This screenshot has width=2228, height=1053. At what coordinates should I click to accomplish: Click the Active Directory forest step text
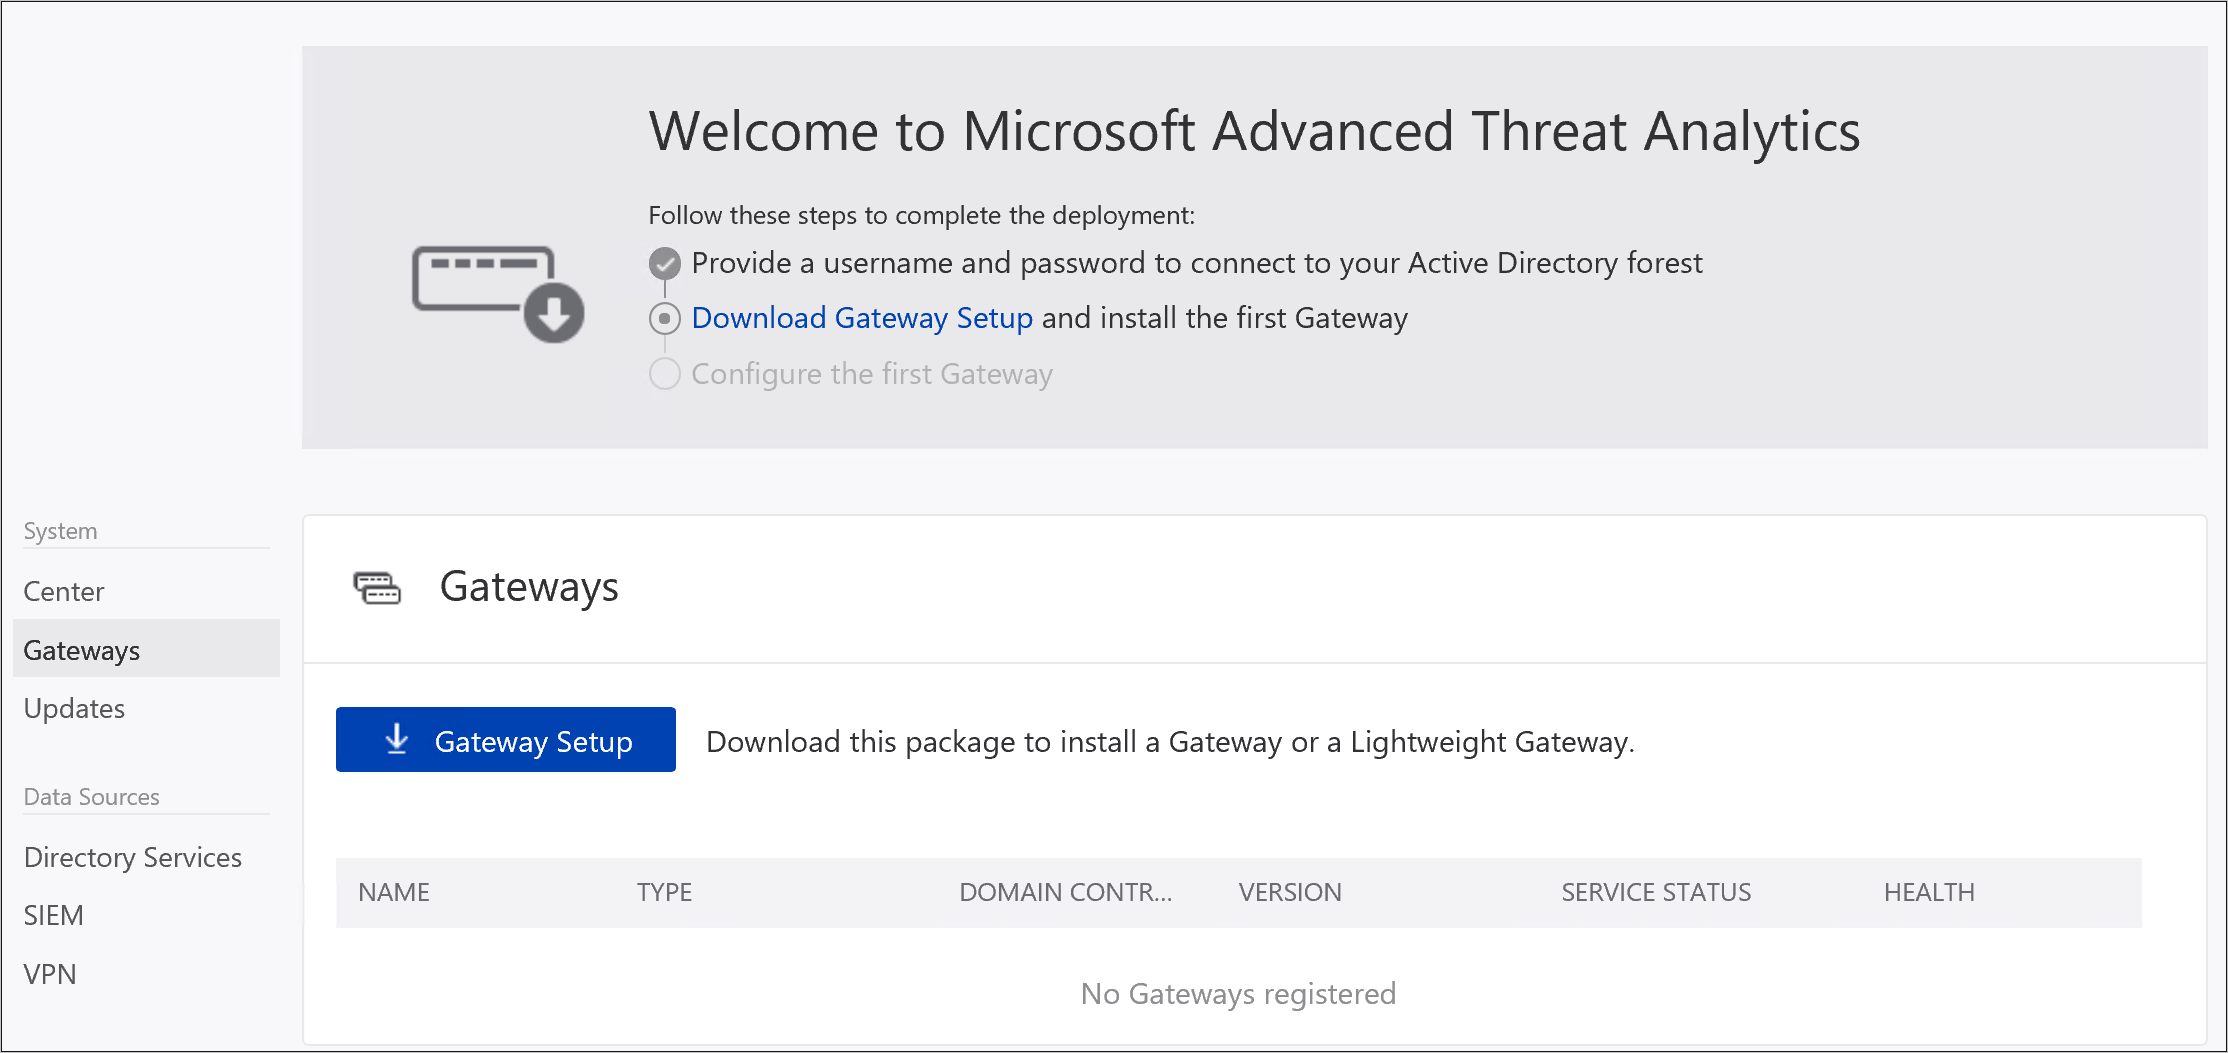1197,263
